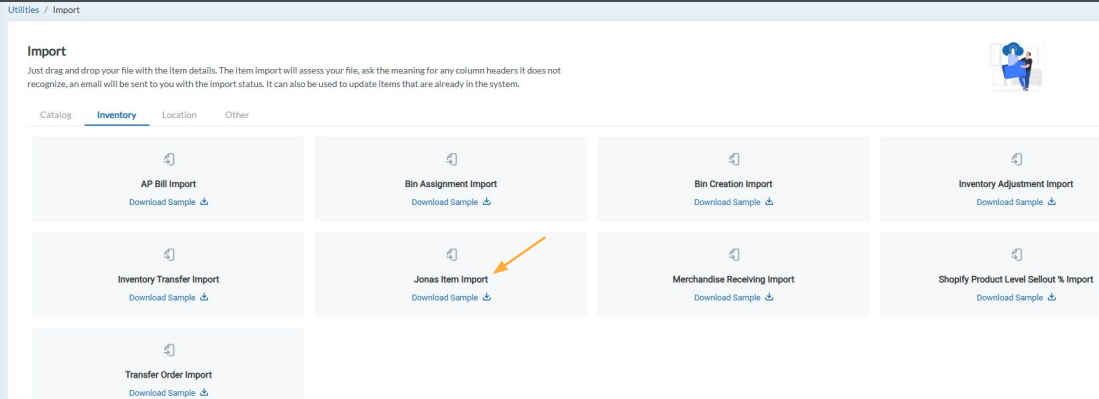Switch to the Other tab
The image size is (1099, 399).
point(237,115)
